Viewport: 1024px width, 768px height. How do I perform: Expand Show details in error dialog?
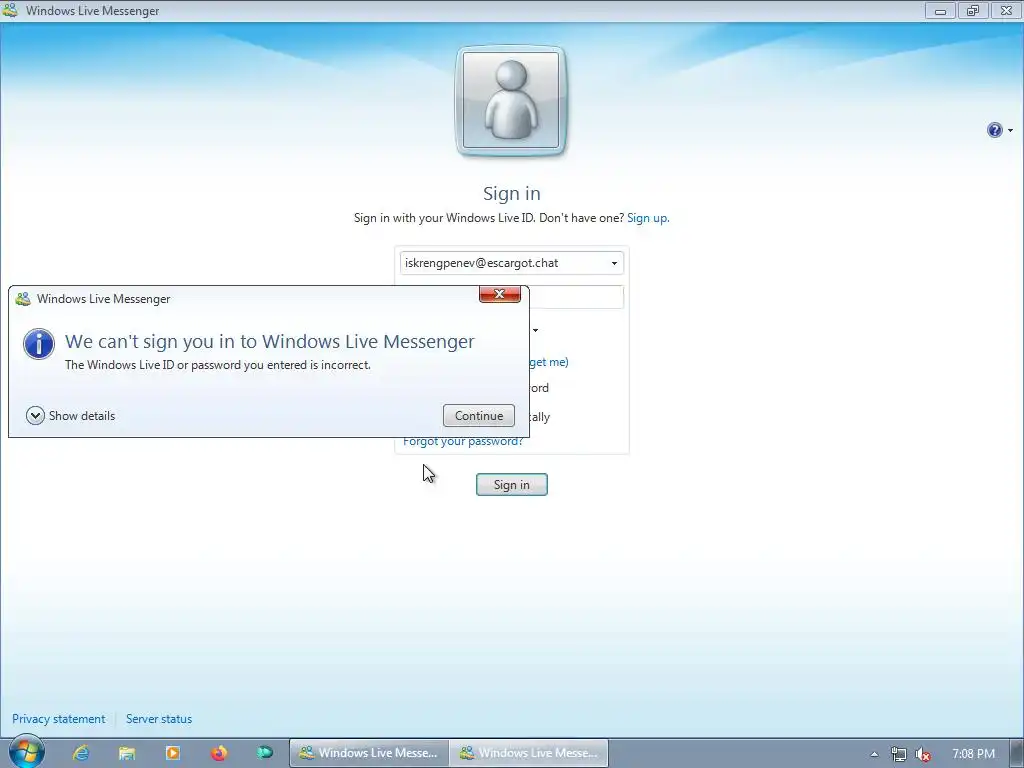tap(71, 415)
